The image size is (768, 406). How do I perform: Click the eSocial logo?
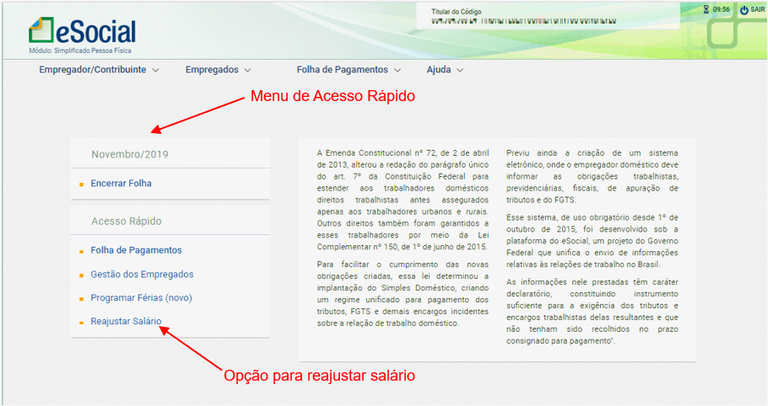click(x=82, y=31)
